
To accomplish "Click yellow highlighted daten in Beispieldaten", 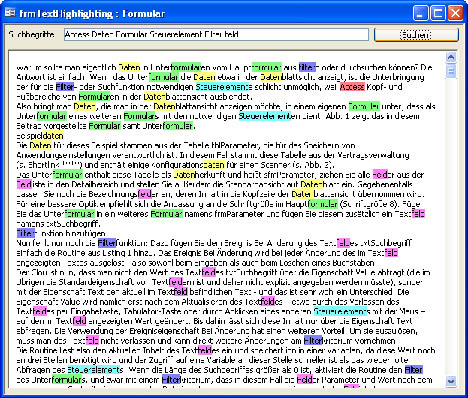I will tap(53, 136).
